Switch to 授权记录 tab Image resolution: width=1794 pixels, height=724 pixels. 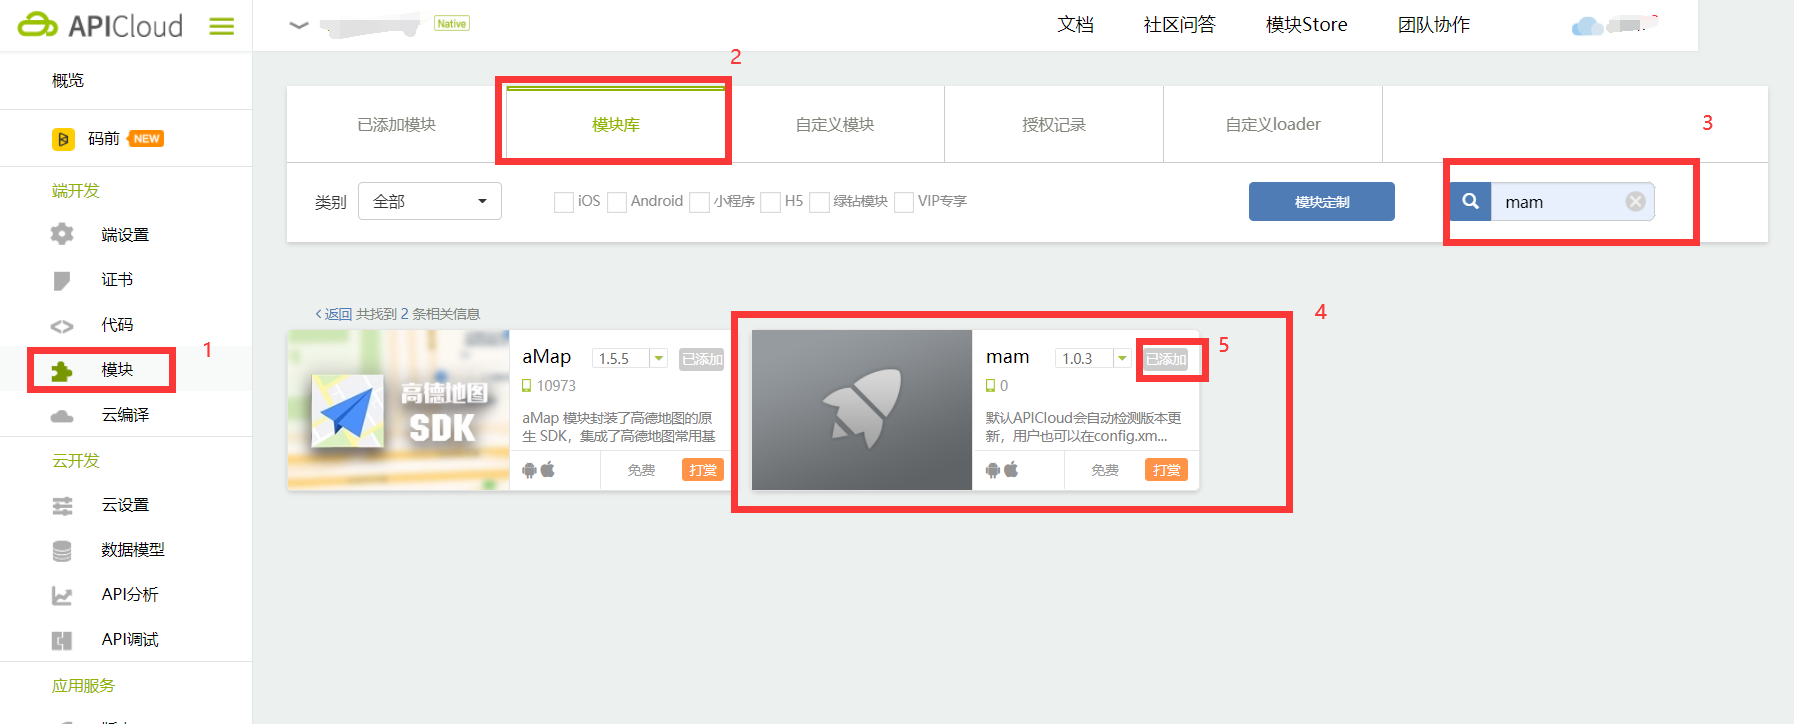1054,125
